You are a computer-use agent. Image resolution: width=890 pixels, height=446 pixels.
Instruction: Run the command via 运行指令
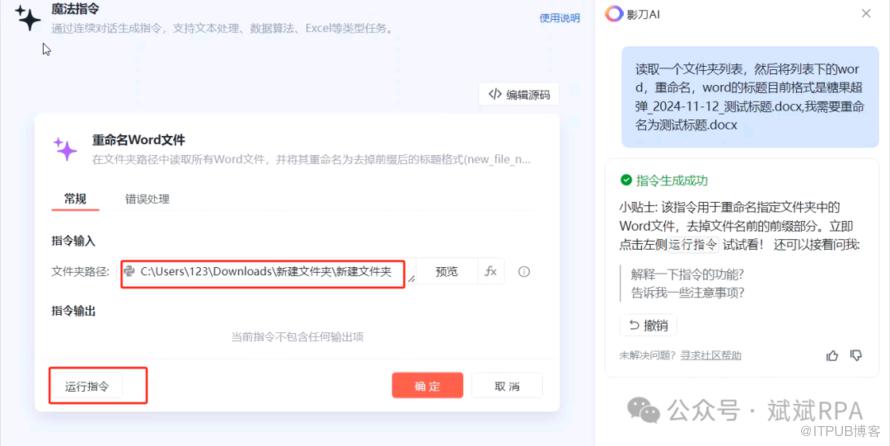coord(86,386)
